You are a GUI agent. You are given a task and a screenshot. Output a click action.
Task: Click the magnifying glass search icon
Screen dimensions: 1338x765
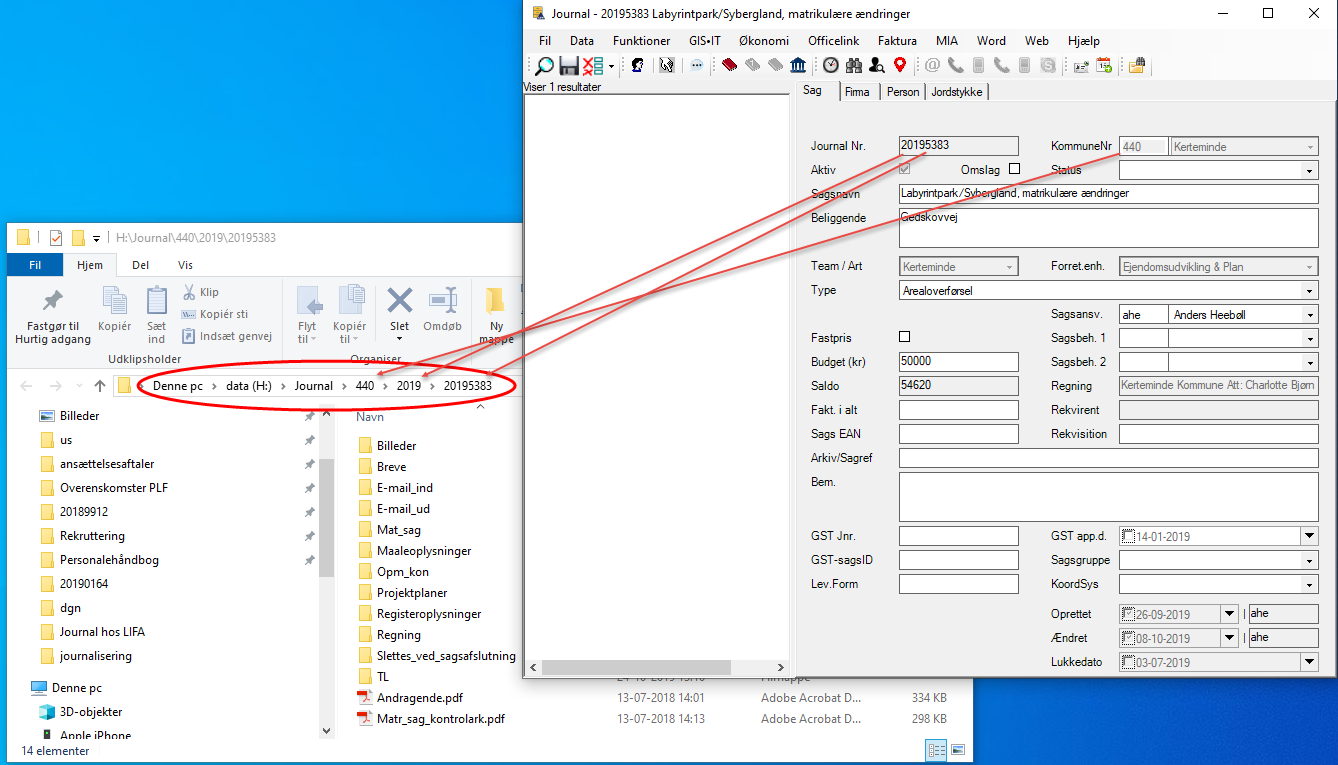[x=544, y=66]
